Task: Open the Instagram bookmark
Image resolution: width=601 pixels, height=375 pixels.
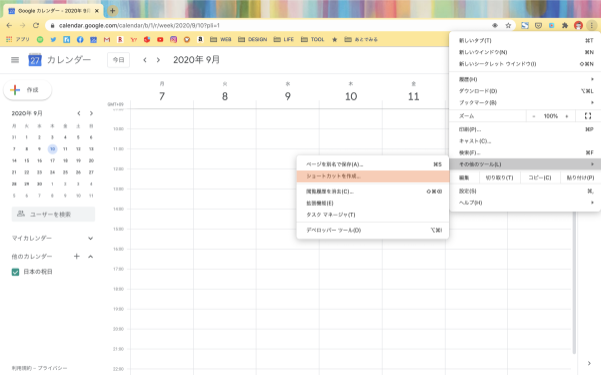Action: pyautogui.click(x=174, y=39)
